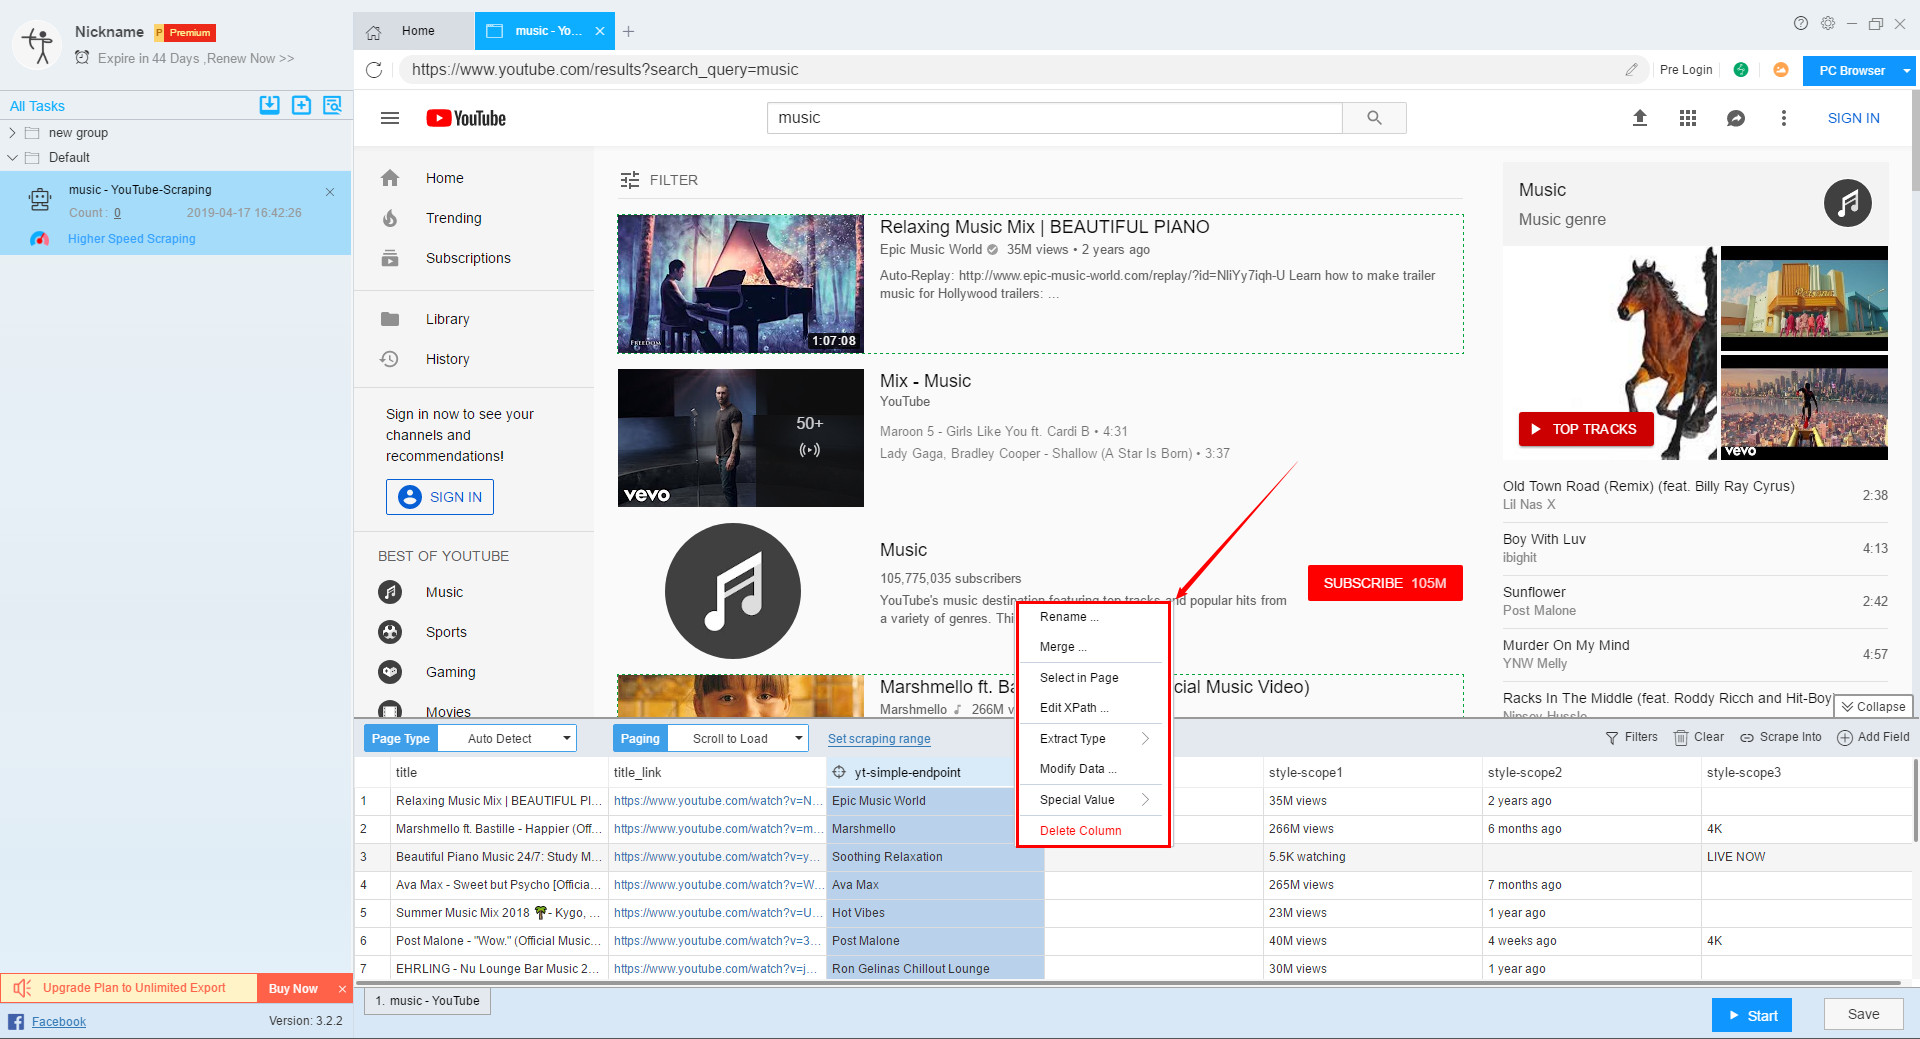Open settings gear icon in title bar

(1828, 23)
